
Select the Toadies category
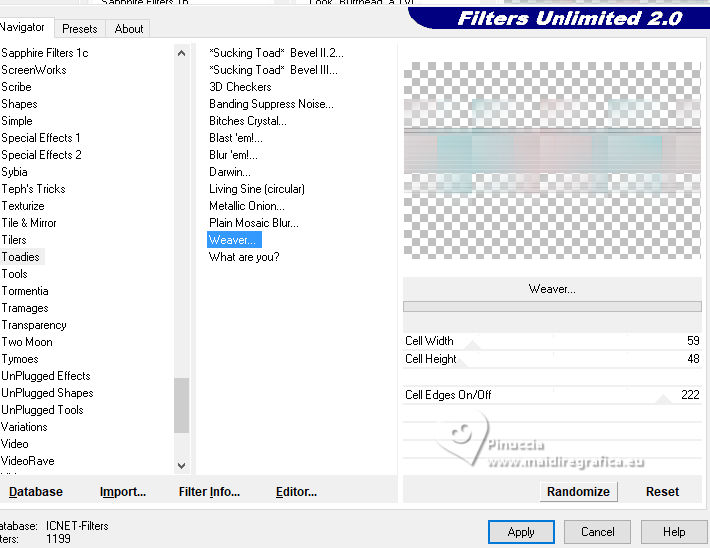(20, 257)
